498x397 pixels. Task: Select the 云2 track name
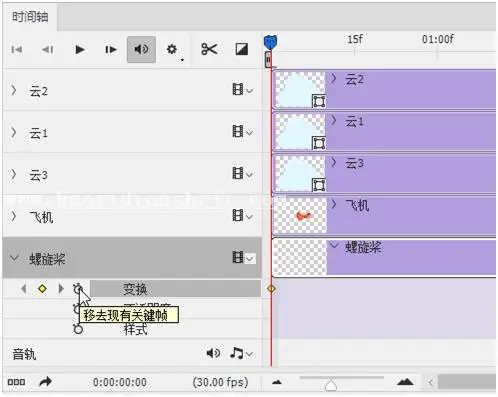pyautogui.click(x=39, y=91)
